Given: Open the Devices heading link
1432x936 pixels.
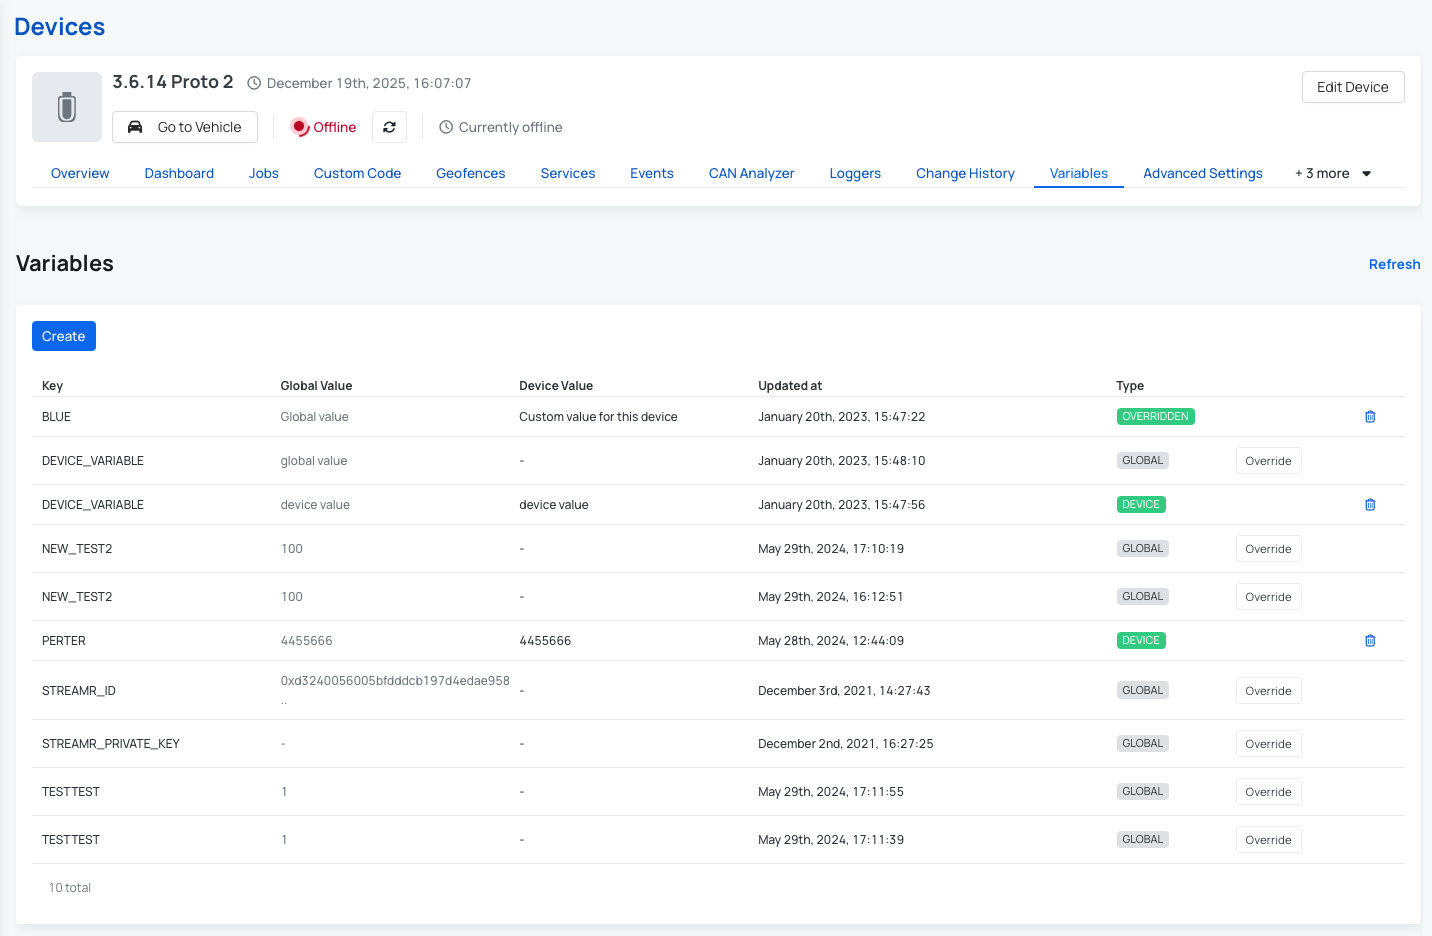Looking at the screenshot, I should (x=60, y=27).
